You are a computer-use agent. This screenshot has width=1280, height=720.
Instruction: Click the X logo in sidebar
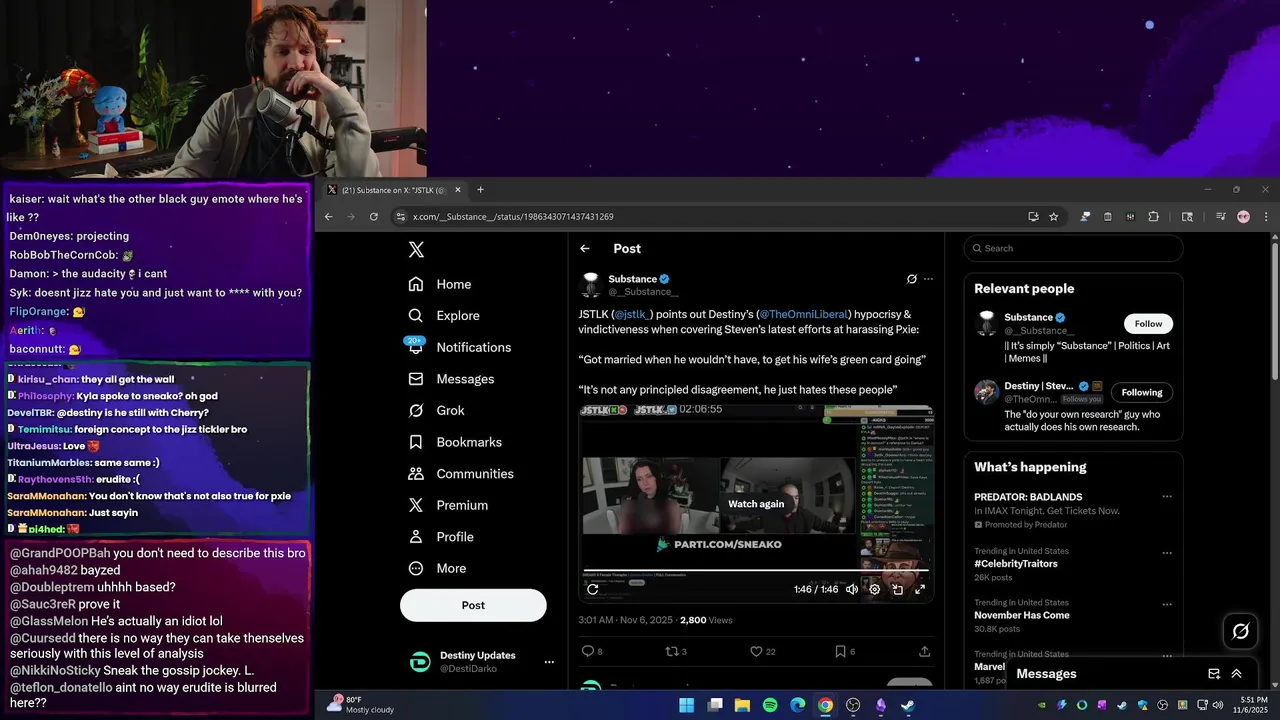click(416, 250)
